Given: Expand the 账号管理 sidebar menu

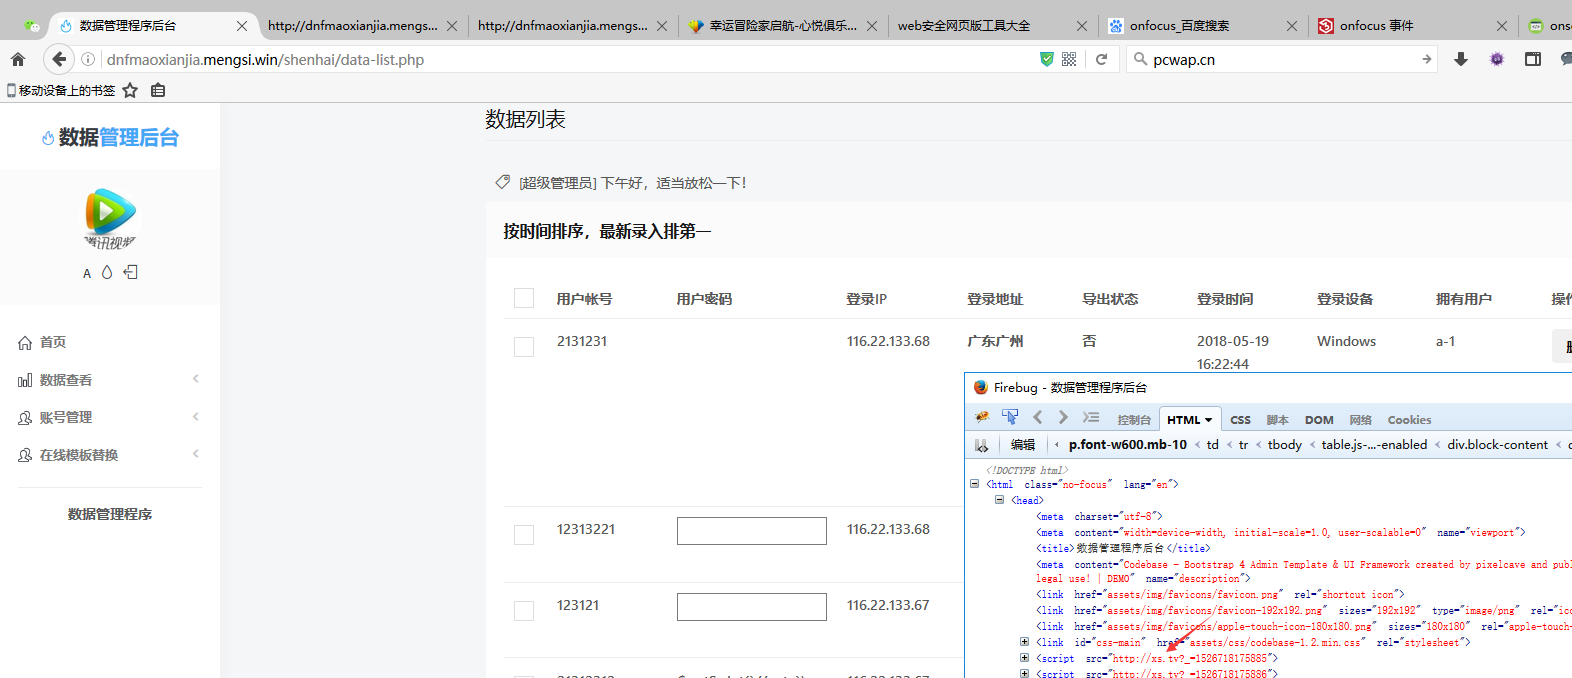Looking at the screenshot, I should tap(109, 417).
